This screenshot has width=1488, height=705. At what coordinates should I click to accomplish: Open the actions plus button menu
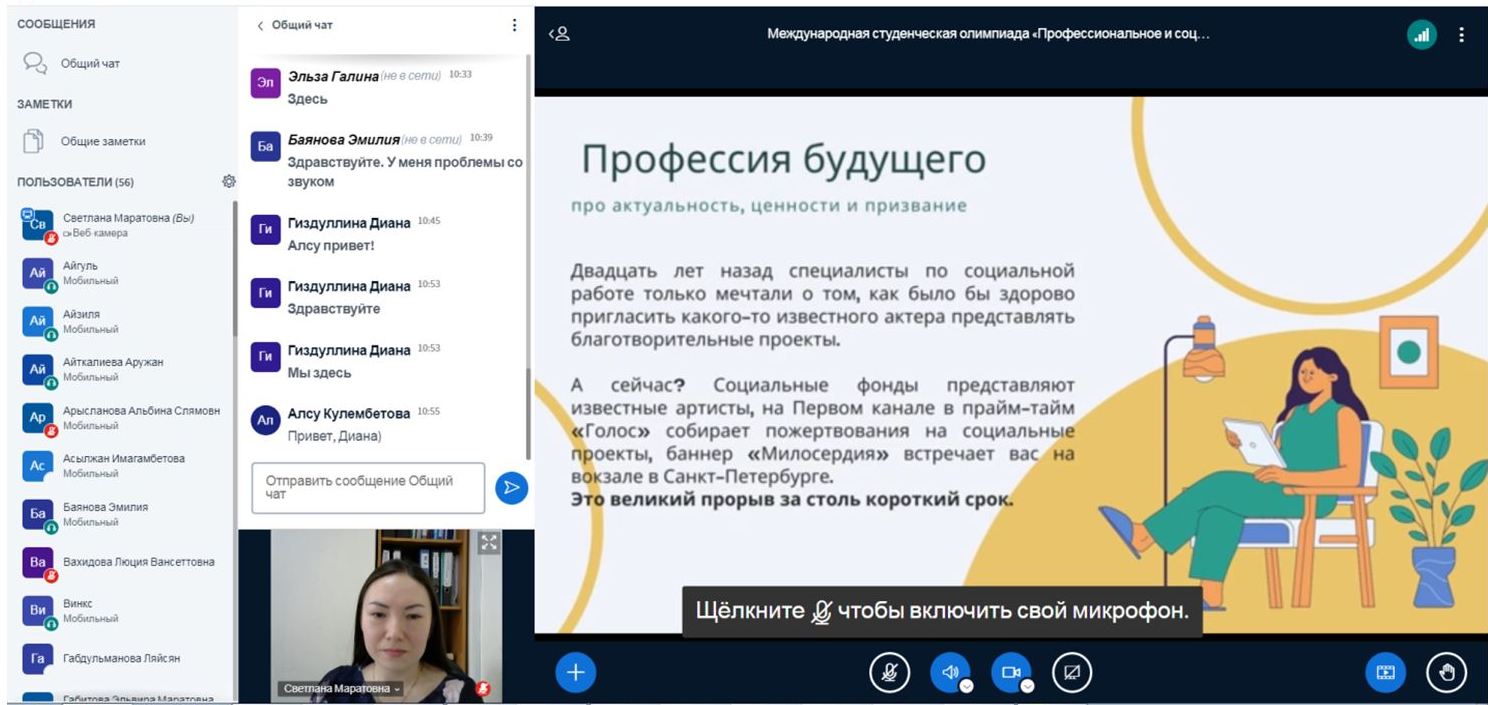[575, 673]
